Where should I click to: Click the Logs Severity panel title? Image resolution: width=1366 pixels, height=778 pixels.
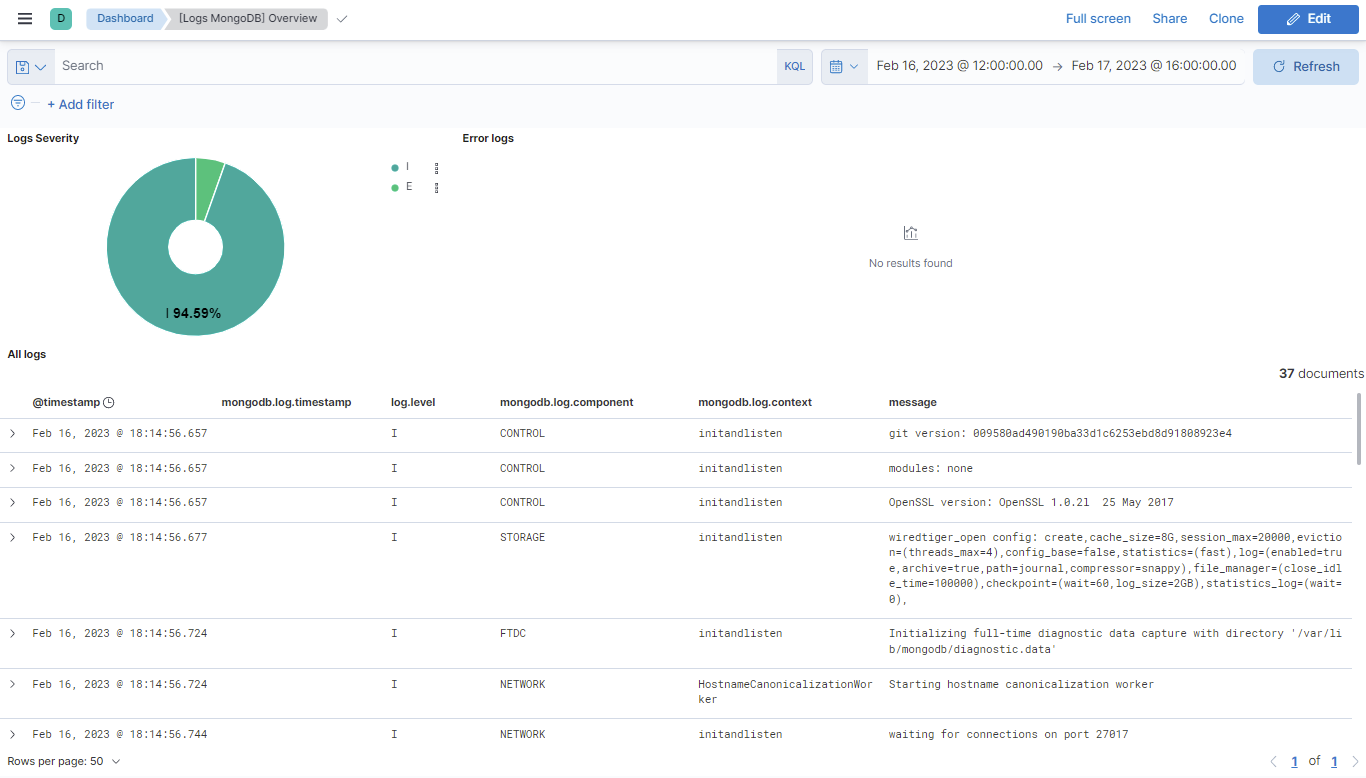coord(43,138)
